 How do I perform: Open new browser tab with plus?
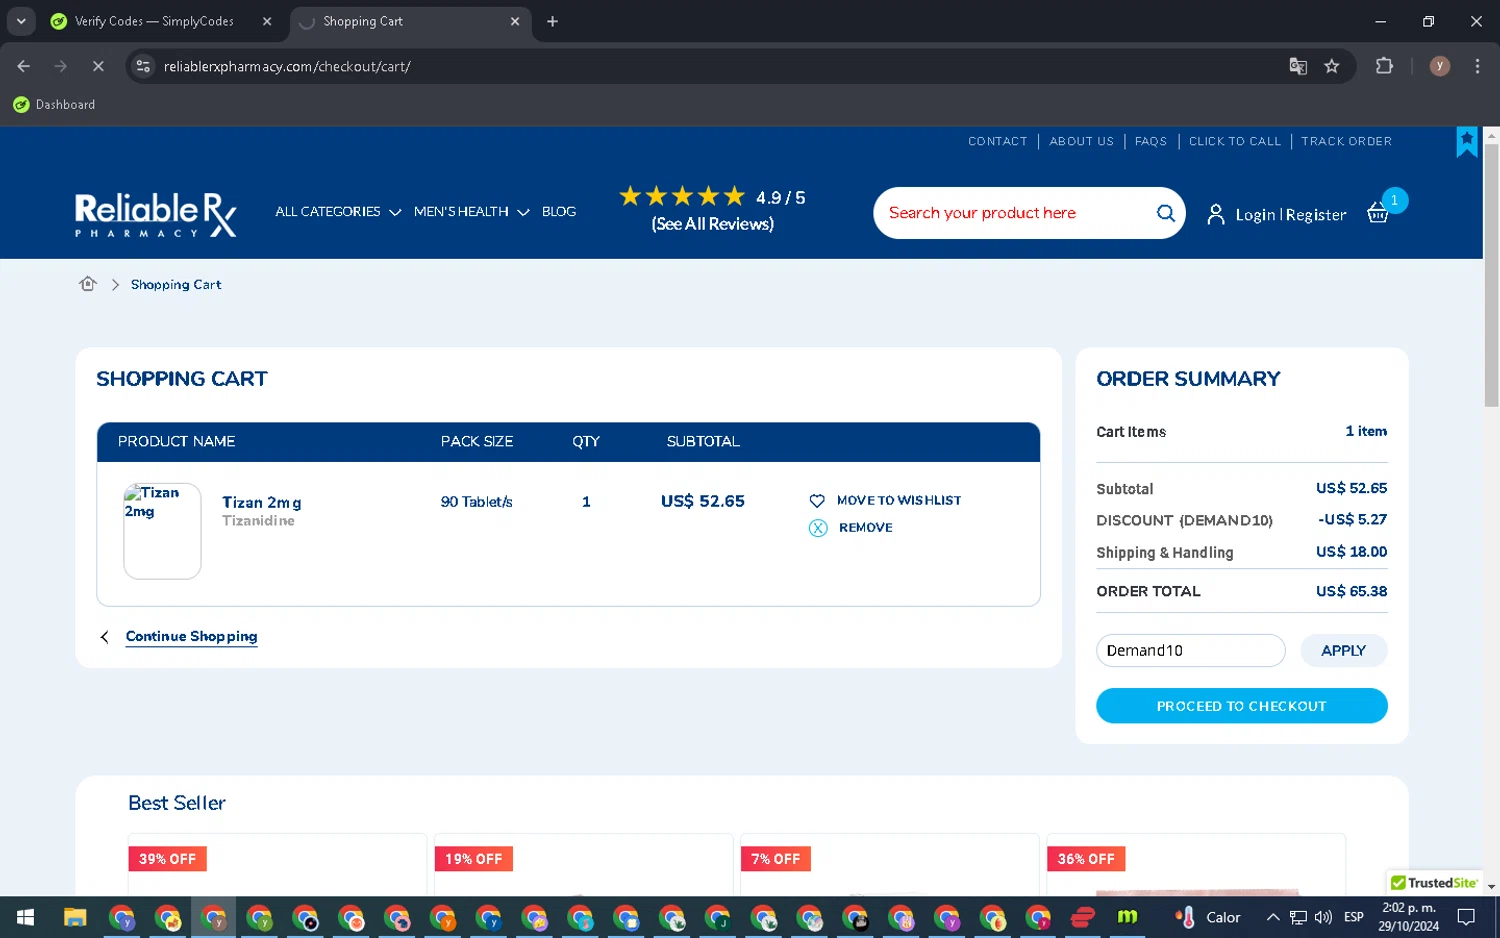[x=552, y=21]
